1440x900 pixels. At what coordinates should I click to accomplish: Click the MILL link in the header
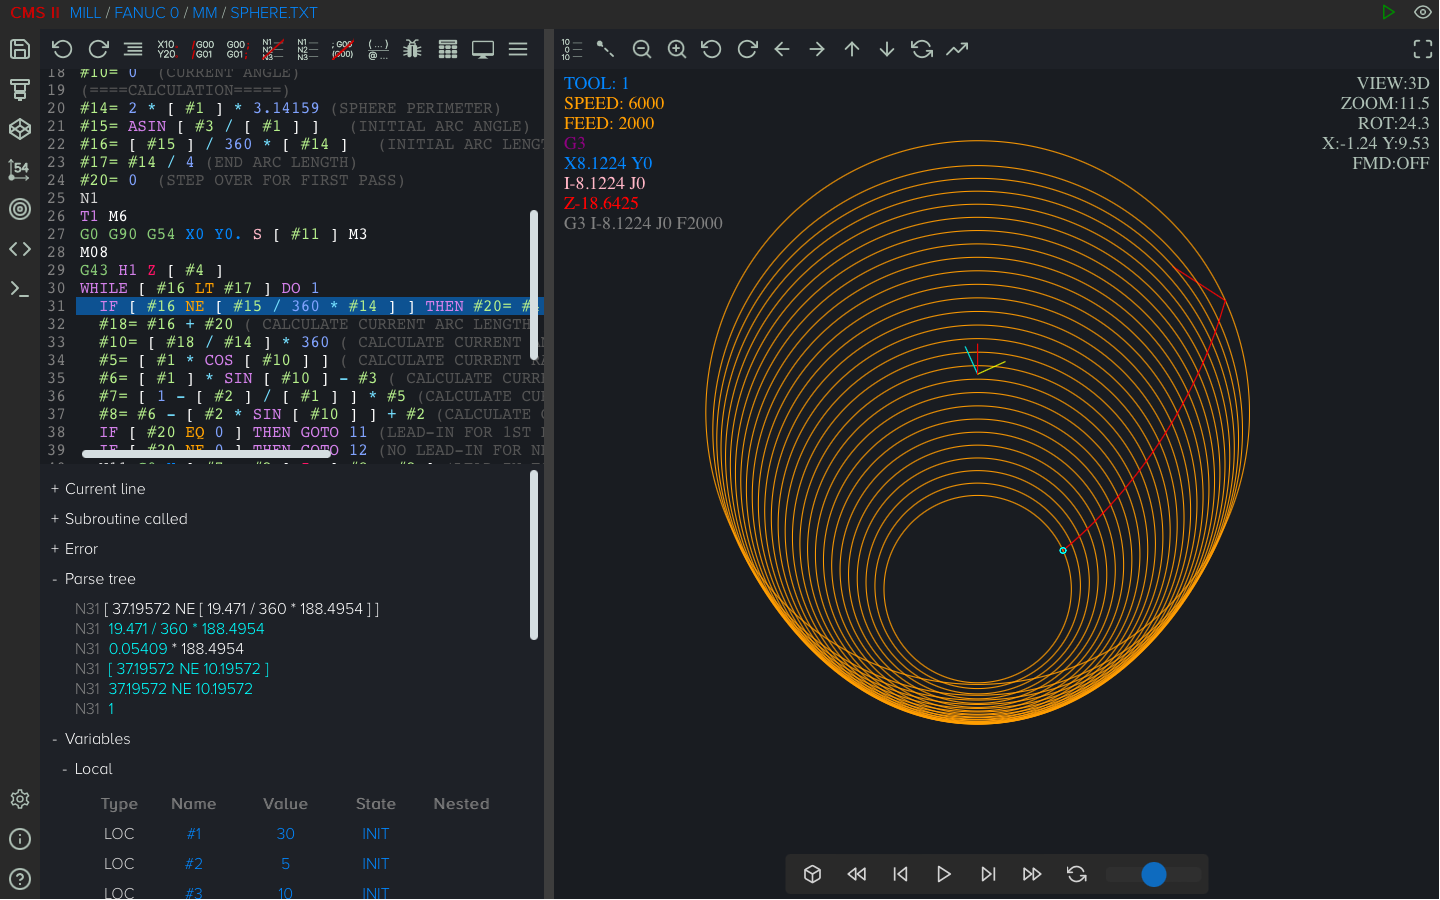tap(85, 13)
